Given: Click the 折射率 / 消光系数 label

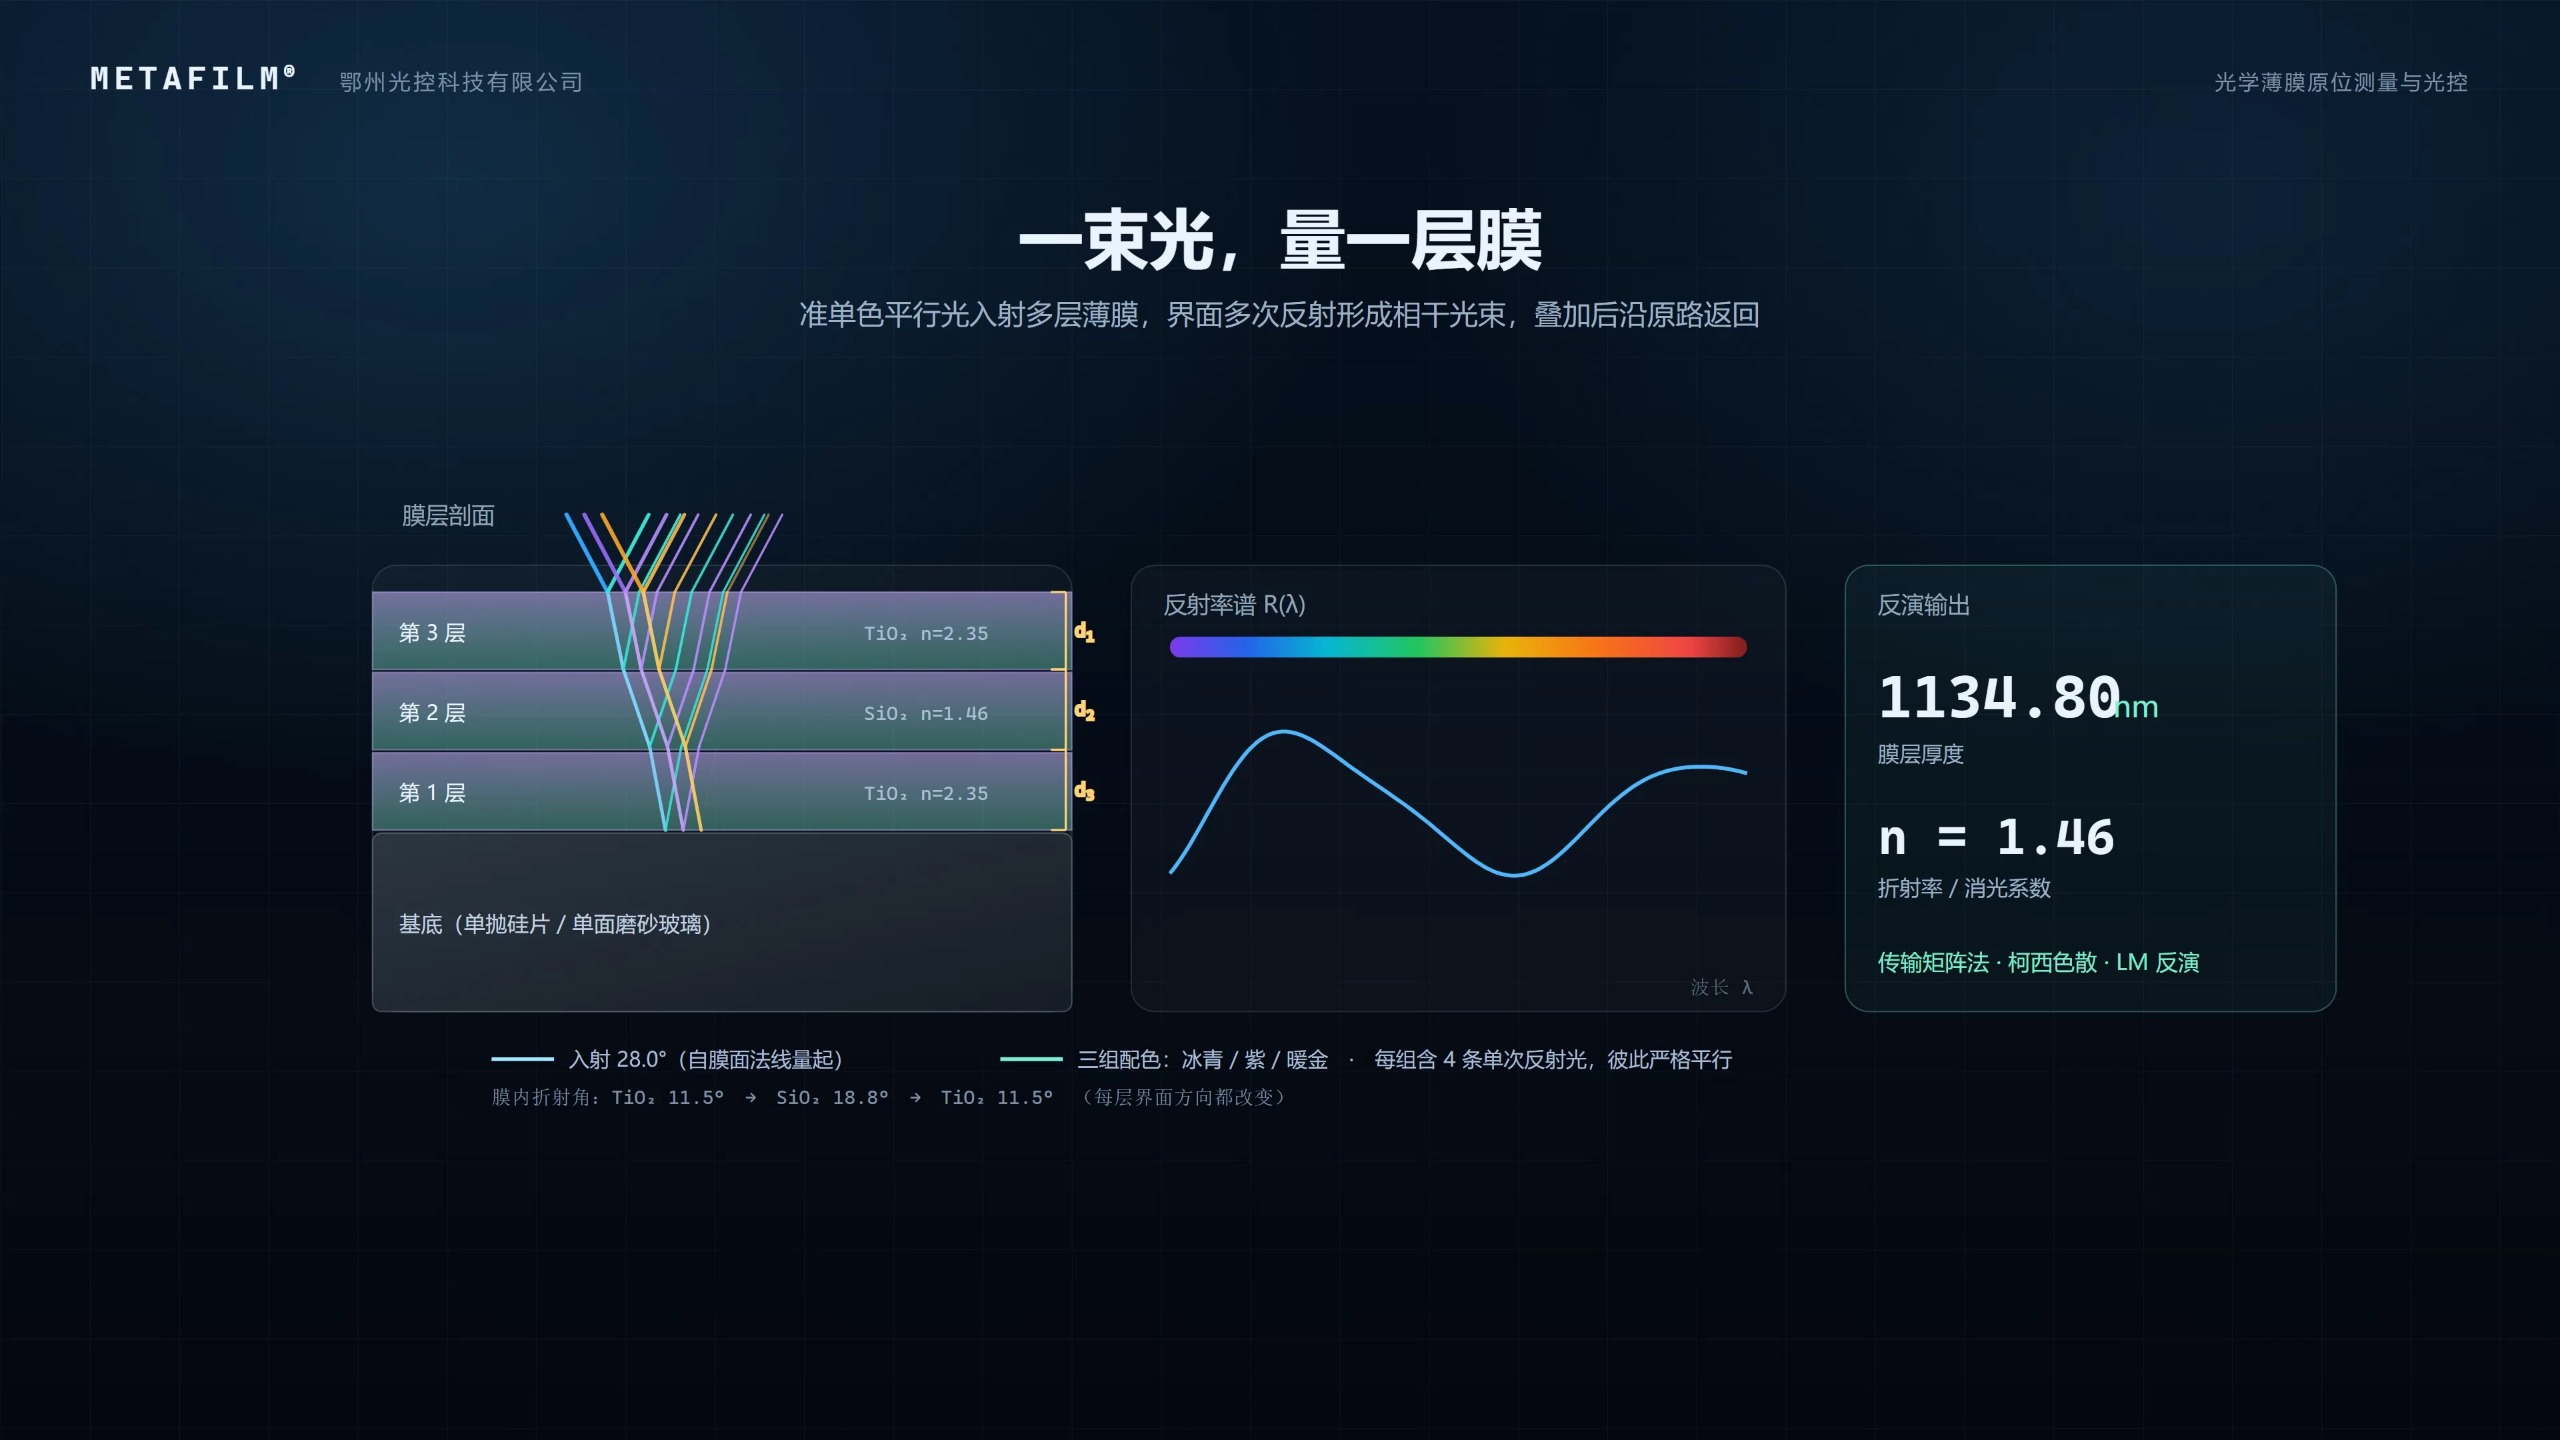Looking at the screenshot, I should (1964, 888).
